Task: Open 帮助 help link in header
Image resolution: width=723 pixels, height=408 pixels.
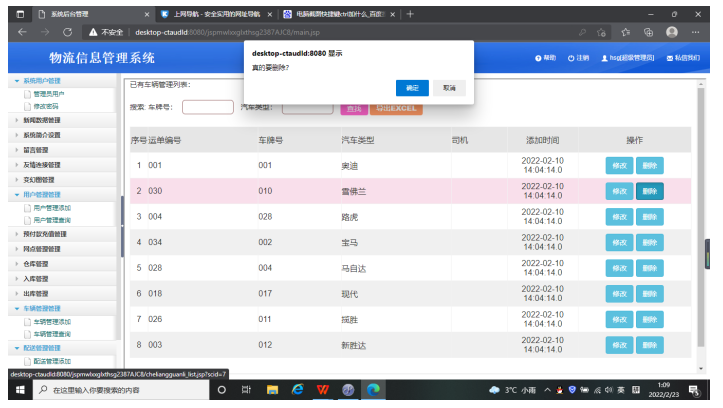Action: (545, 58)
